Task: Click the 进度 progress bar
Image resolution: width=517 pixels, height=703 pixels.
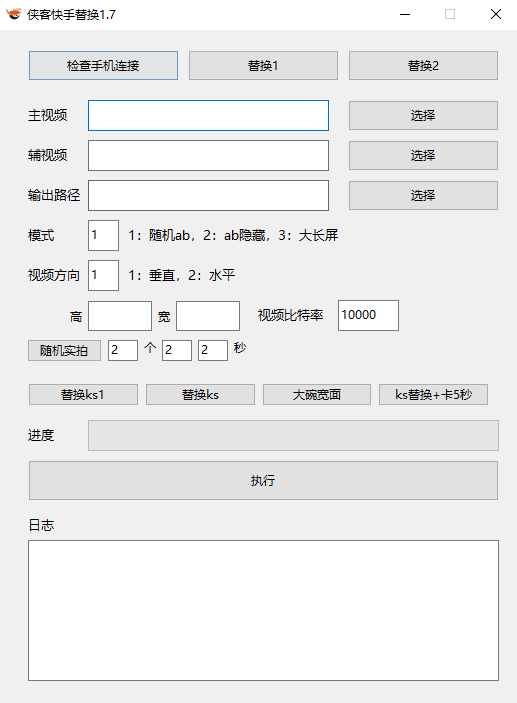Action: click(293, 435)
